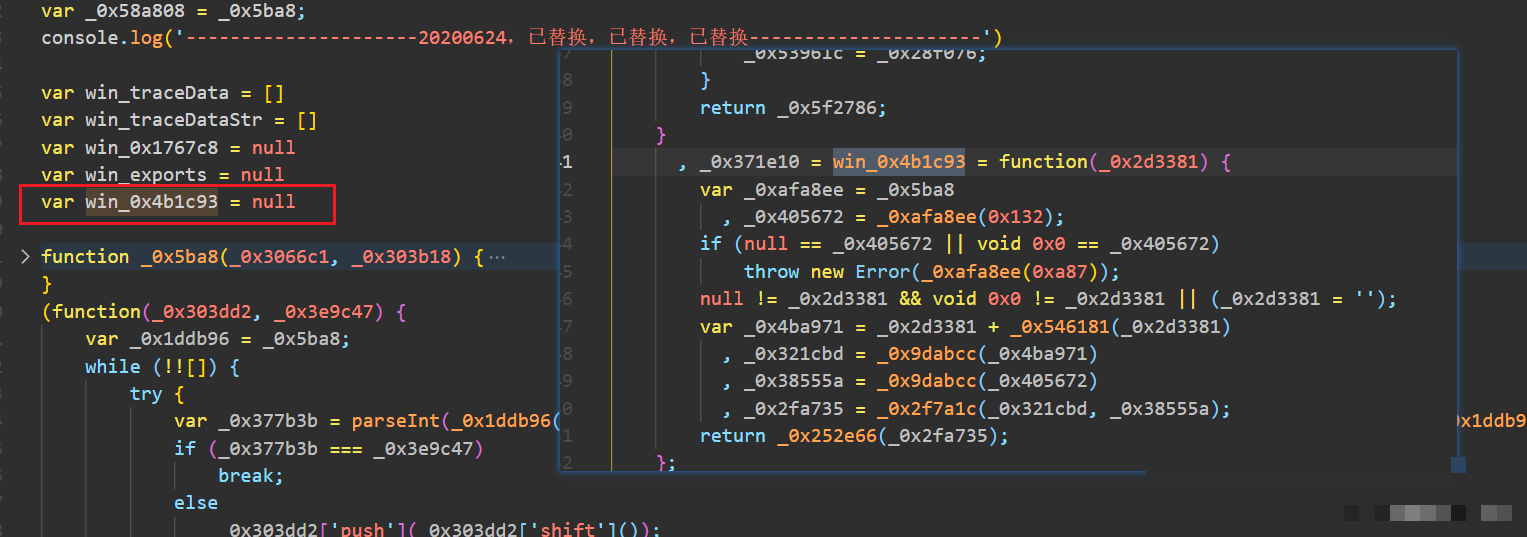Viewport: 1527px width, 537px height.
Task: Click the break statement
Action: [250, 476]
